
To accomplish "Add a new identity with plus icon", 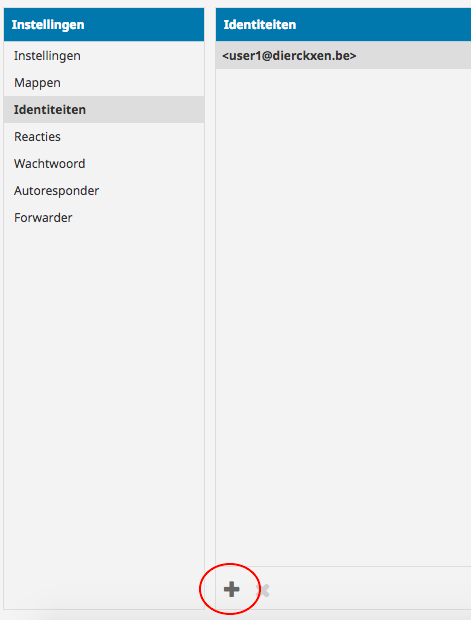I will [231, 589].
